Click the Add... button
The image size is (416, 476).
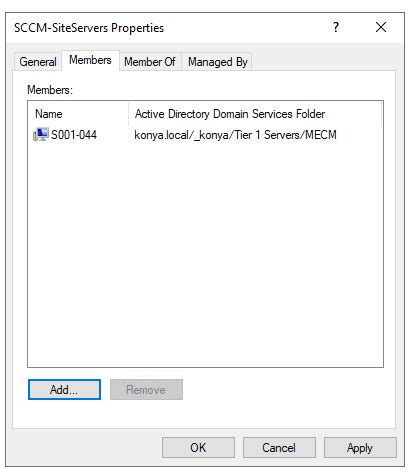pos(64,389)
